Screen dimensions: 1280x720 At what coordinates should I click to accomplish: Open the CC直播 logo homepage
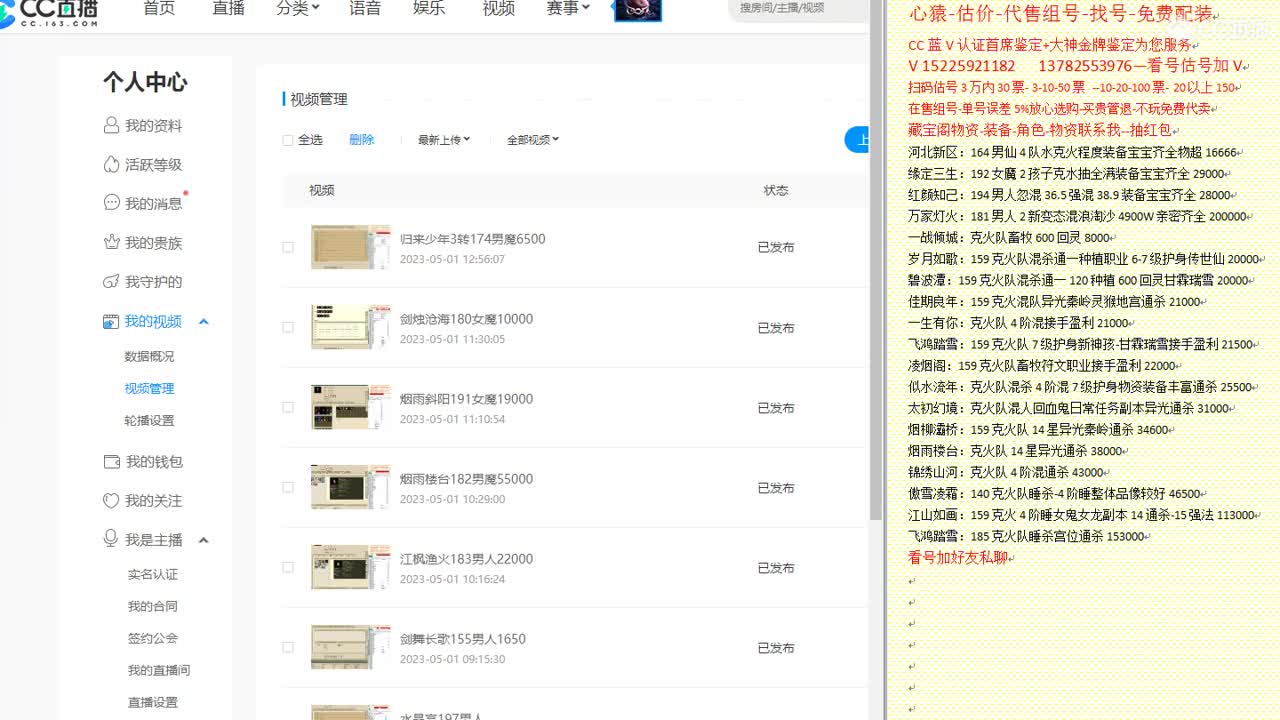click(48, 12)
